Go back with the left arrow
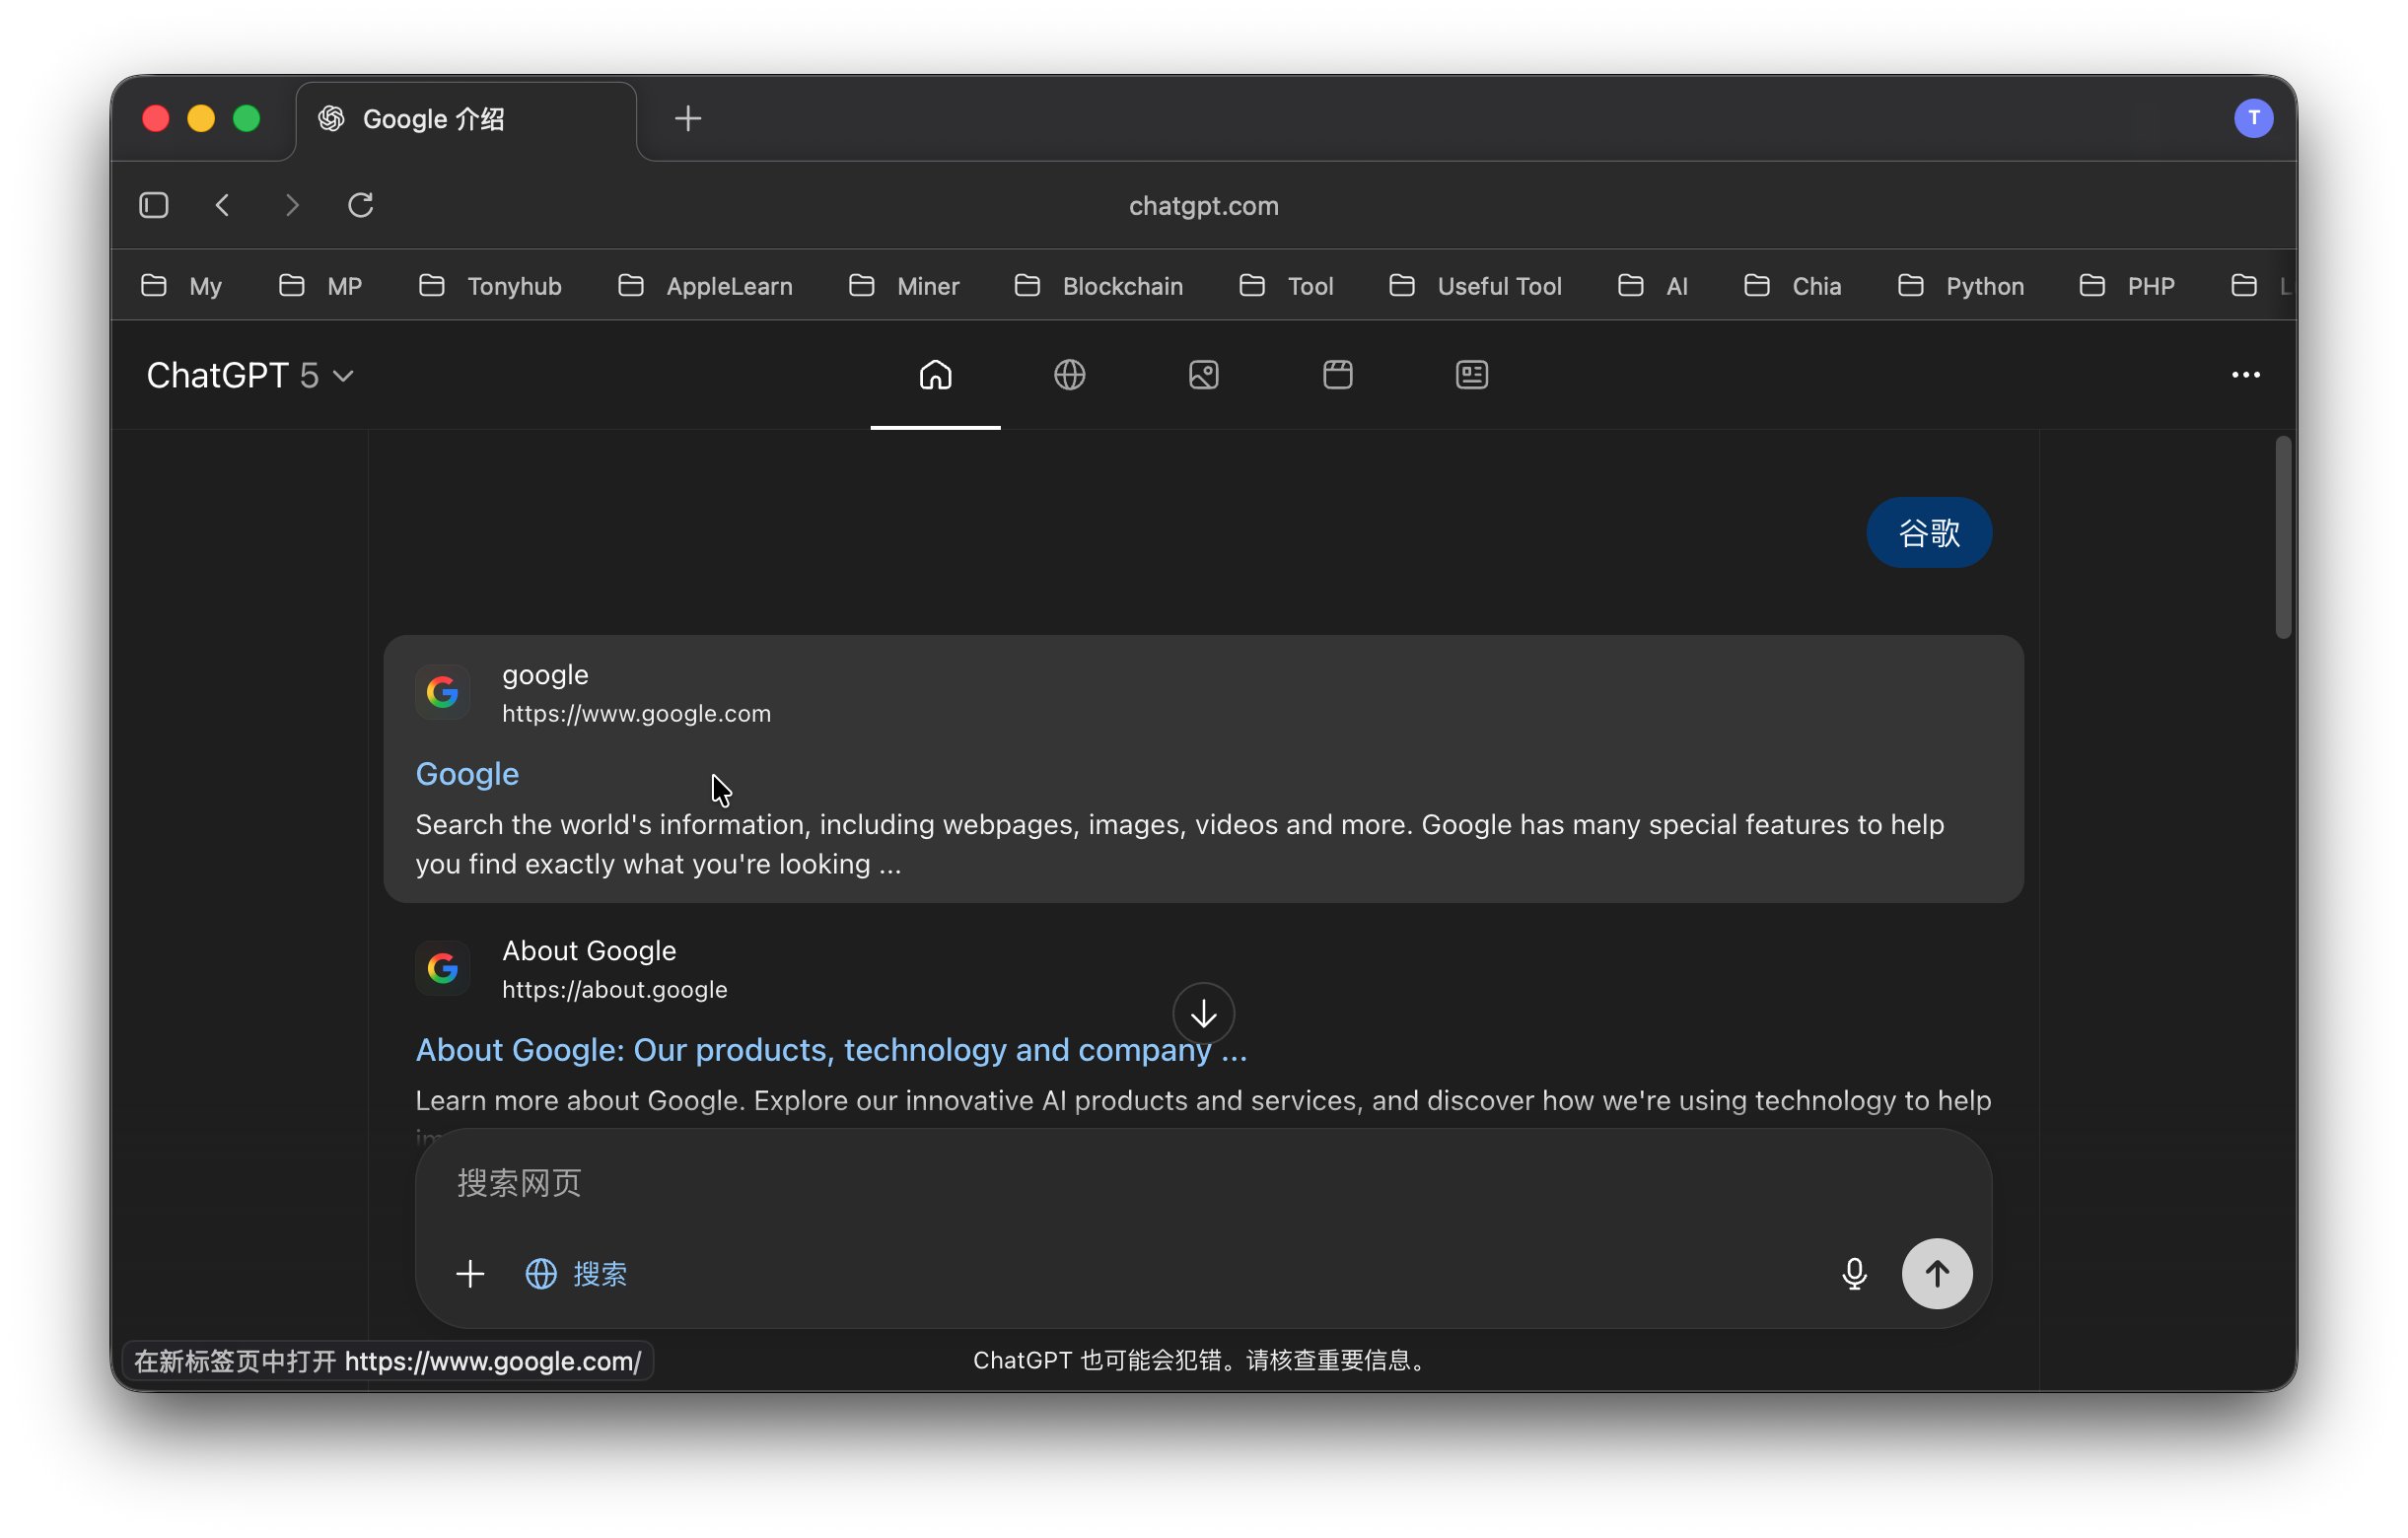Viewport: 2408px width, 1538px height. 223,205
